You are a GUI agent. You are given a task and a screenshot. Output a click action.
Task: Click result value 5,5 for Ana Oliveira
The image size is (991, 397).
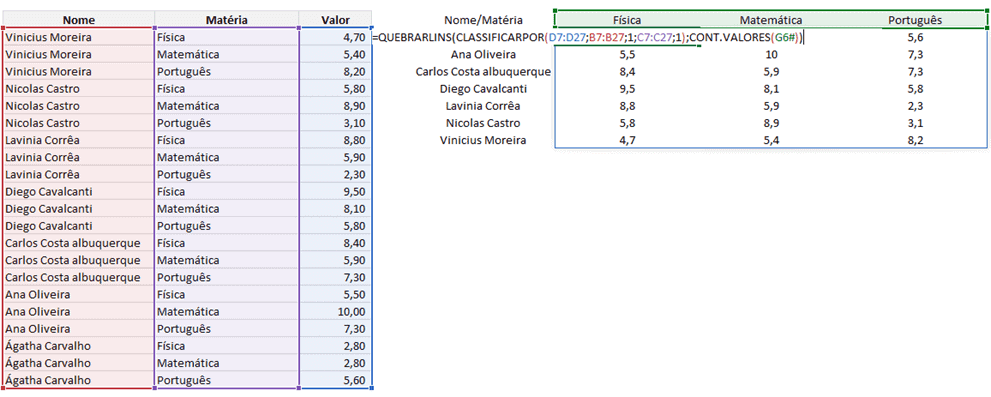[x=627, y=54]
